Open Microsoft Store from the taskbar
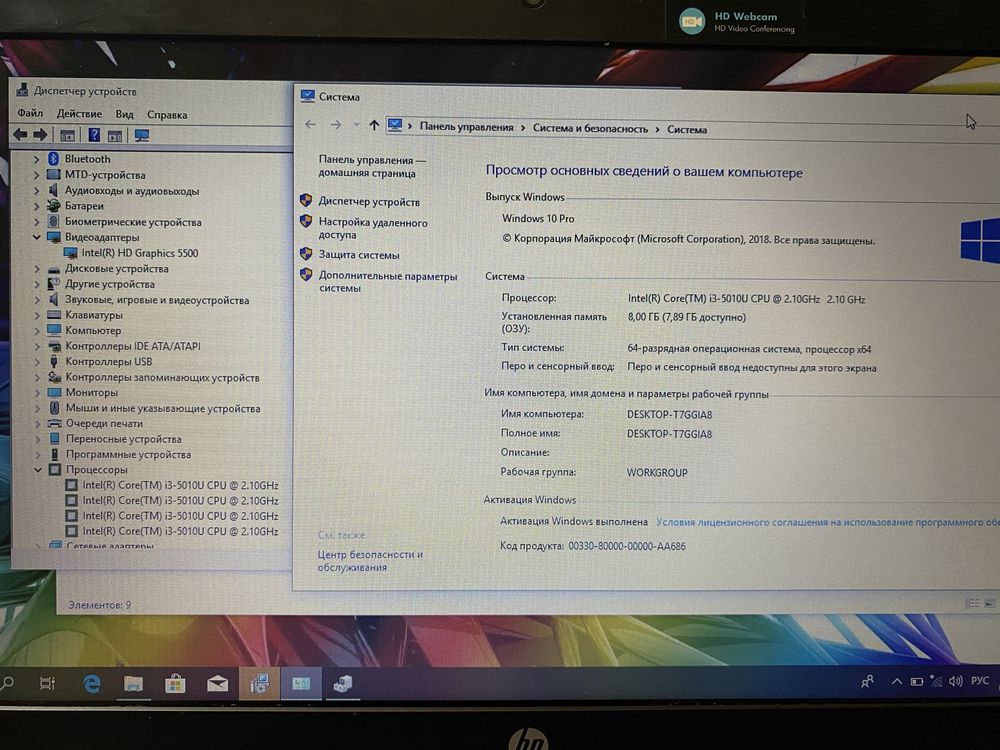Viewport: 1000px width, 750px height. (175, 684)
